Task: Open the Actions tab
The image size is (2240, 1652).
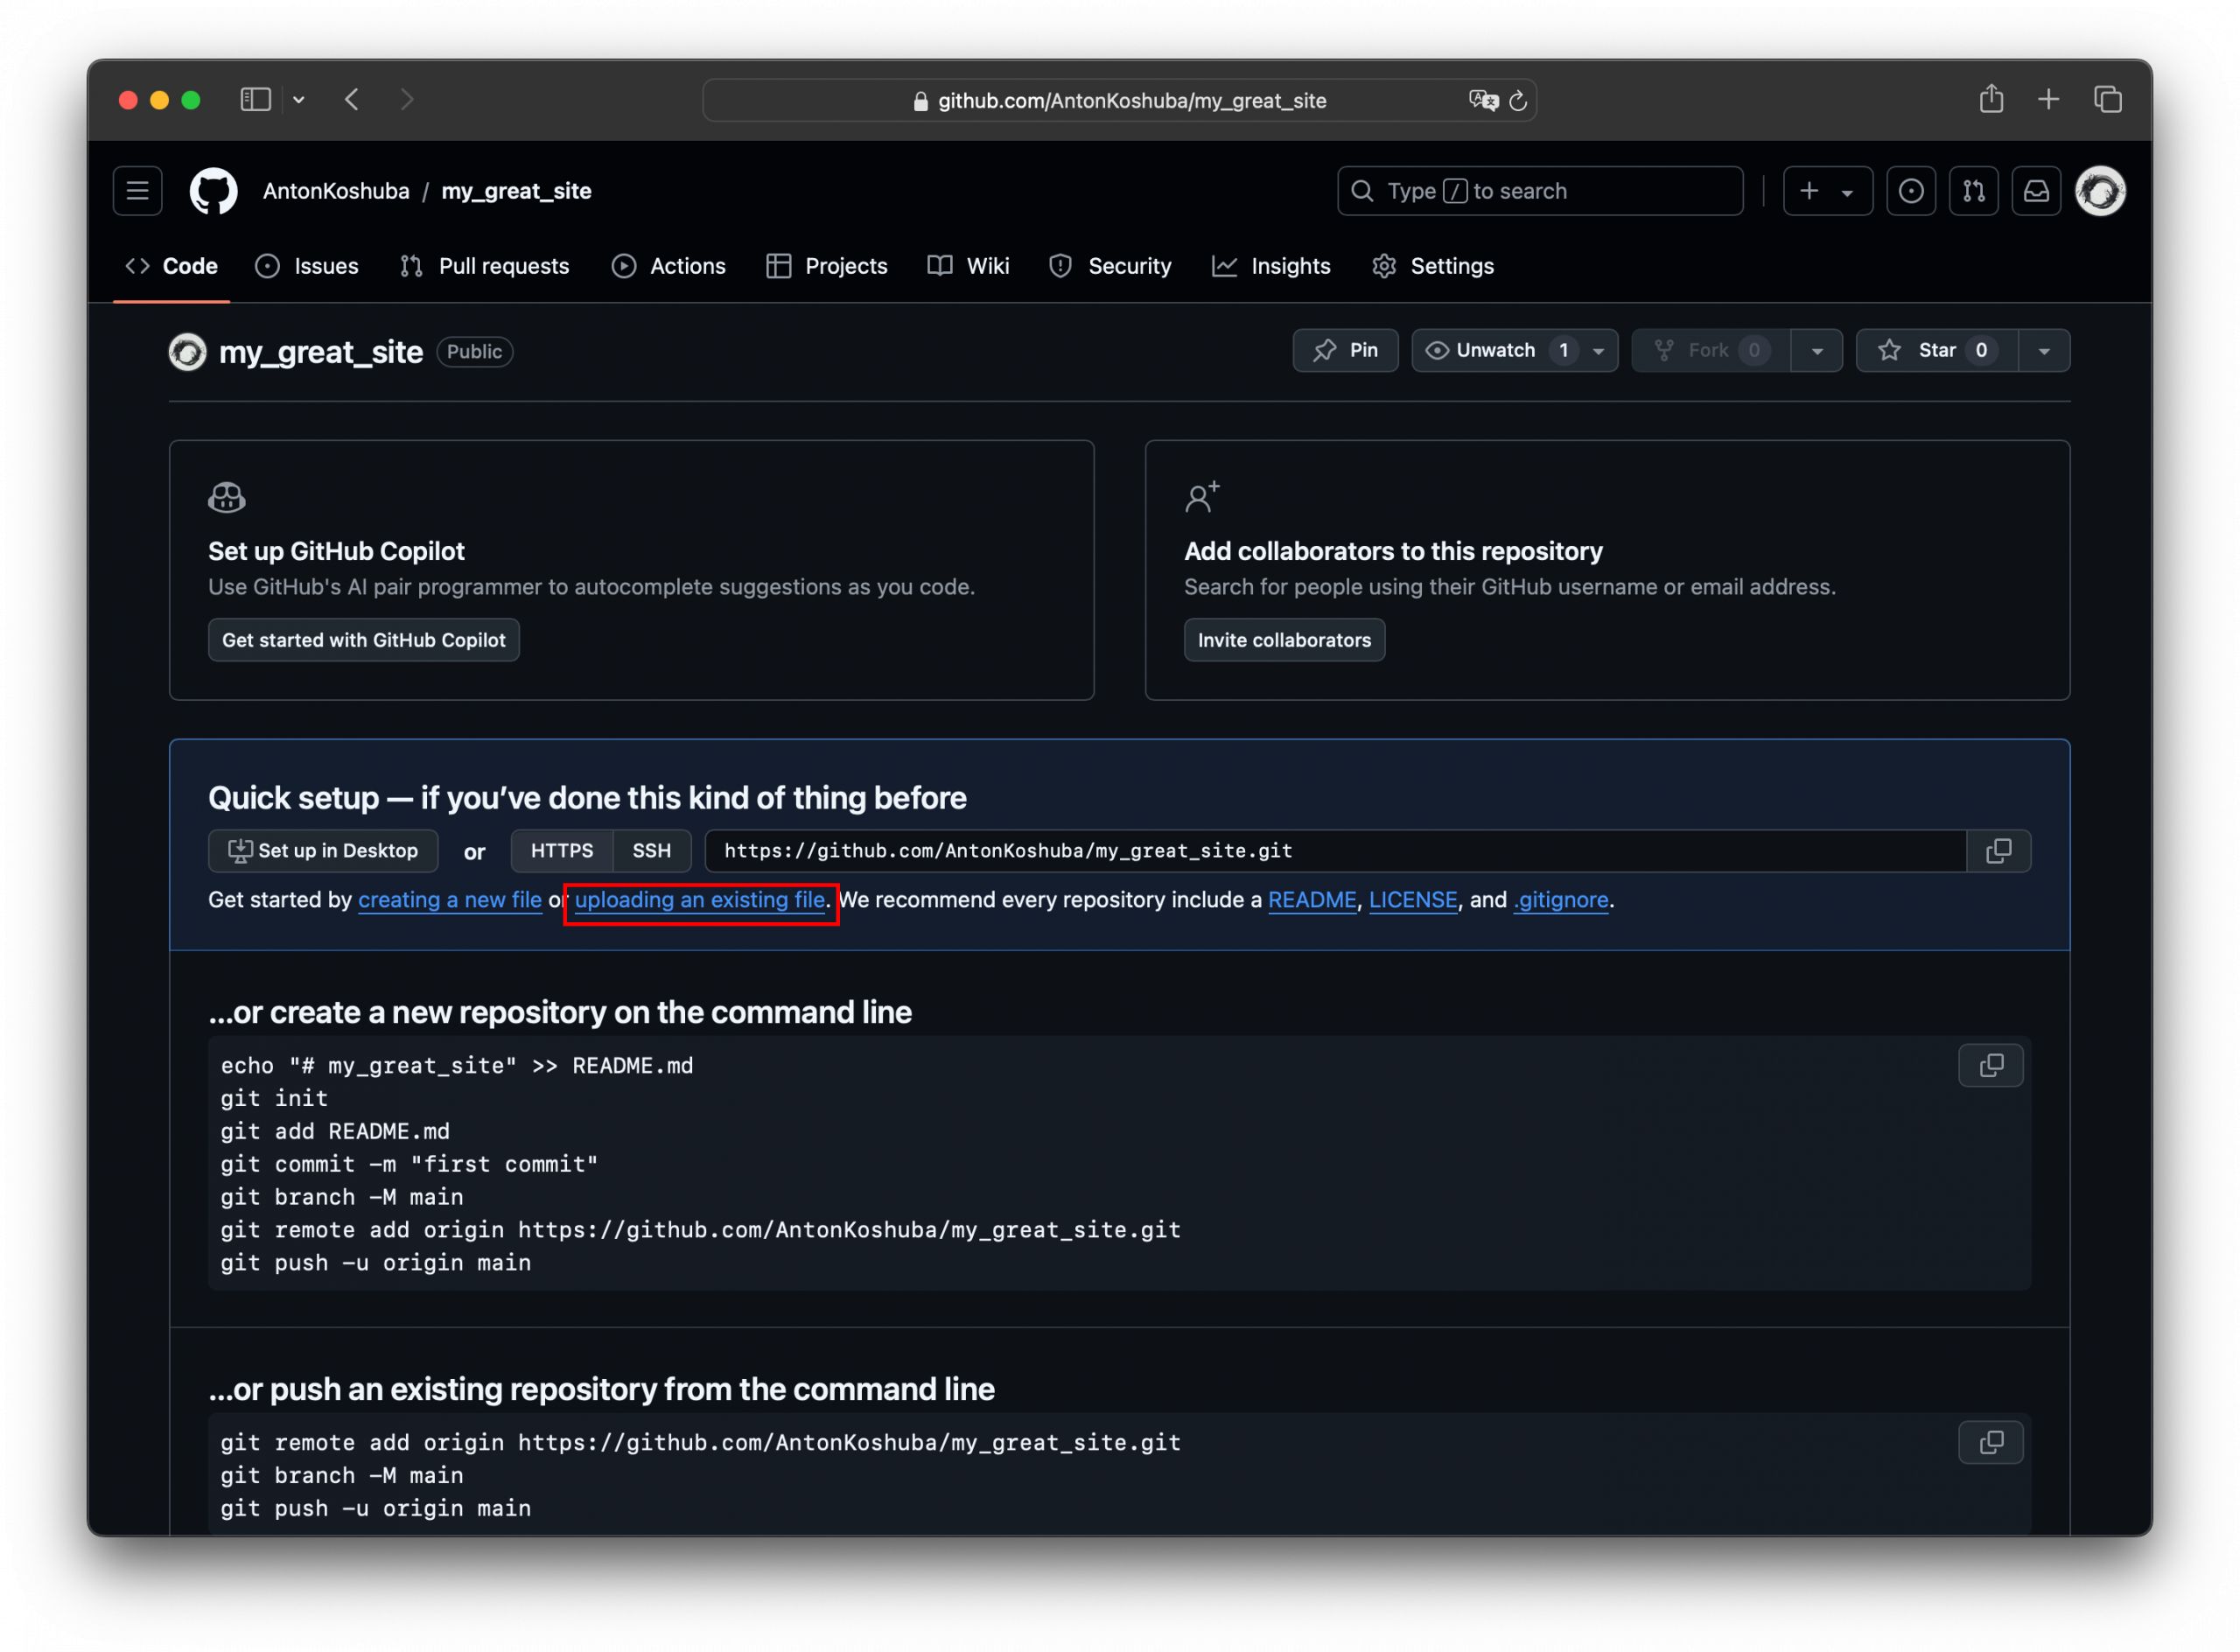Action: click(669, 266)
